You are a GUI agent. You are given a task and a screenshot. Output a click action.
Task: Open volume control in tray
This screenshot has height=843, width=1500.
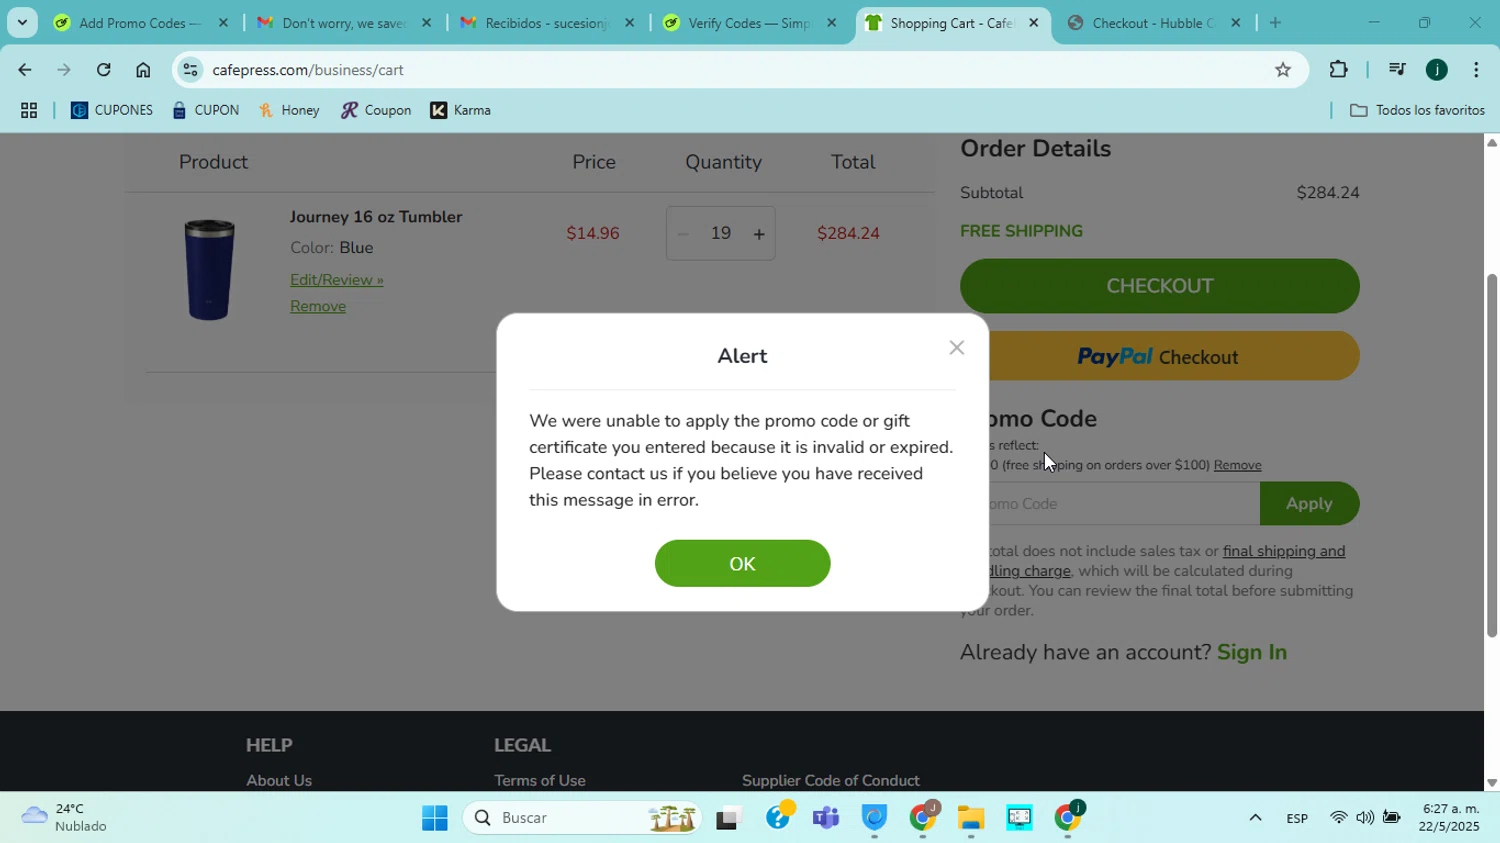pos(1365,819)
